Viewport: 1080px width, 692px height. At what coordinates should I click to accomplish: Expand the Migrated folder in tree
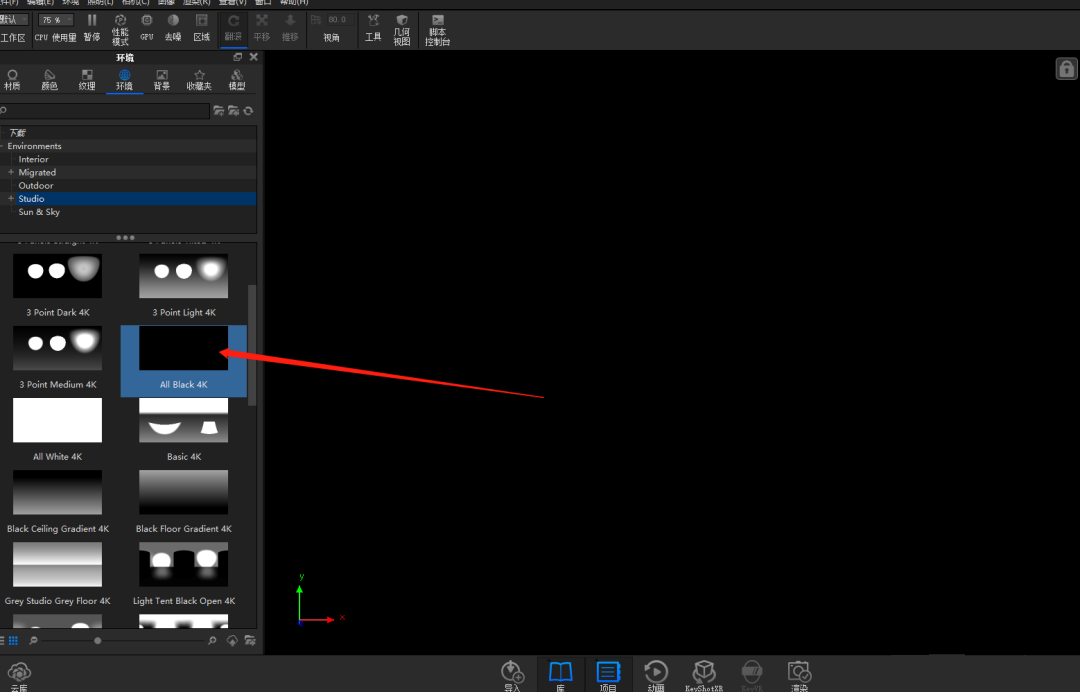point(11,172)
